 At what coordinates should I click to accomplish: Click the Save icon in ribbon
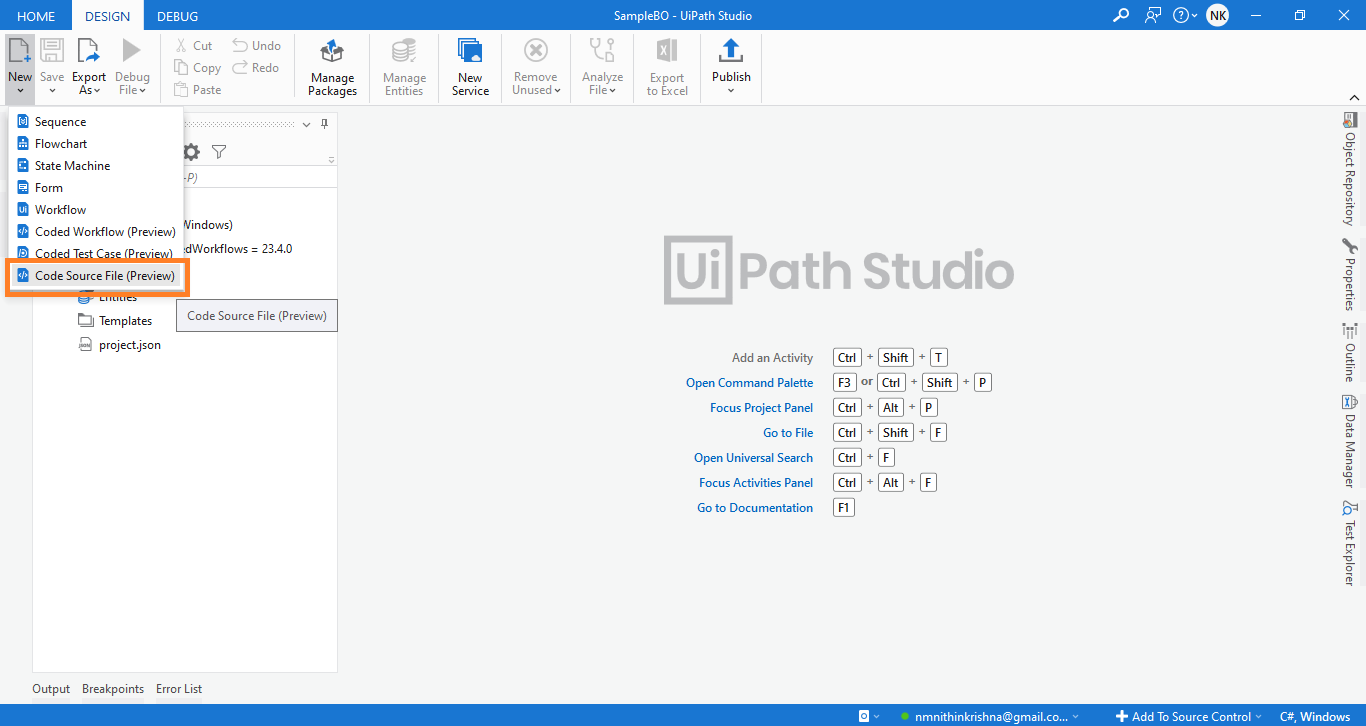52,52
